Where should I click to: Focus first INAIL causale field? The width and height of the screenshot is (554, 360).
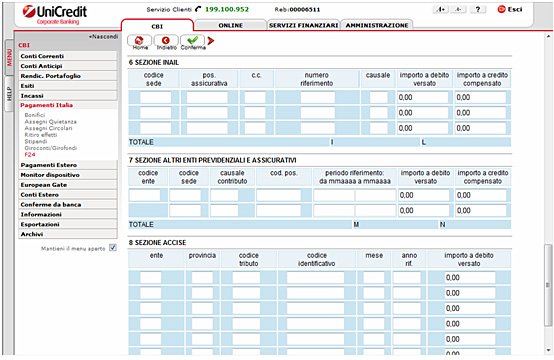click(378, 97)
